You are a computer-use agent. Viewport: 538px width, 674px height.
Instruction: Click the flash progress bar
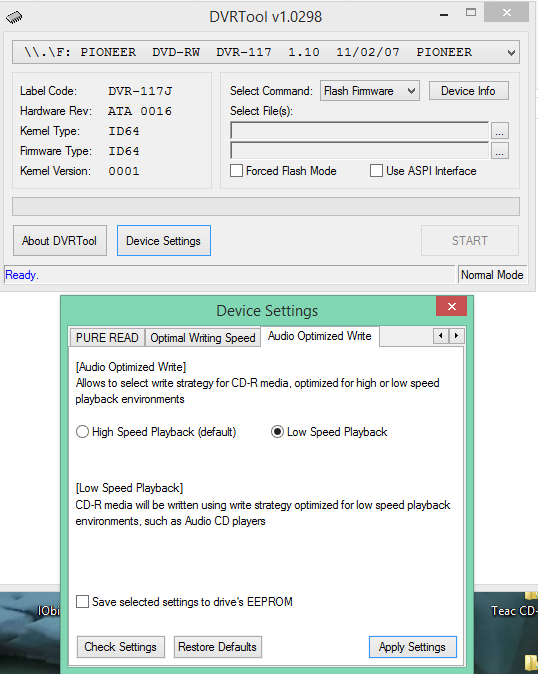(266, 207)
